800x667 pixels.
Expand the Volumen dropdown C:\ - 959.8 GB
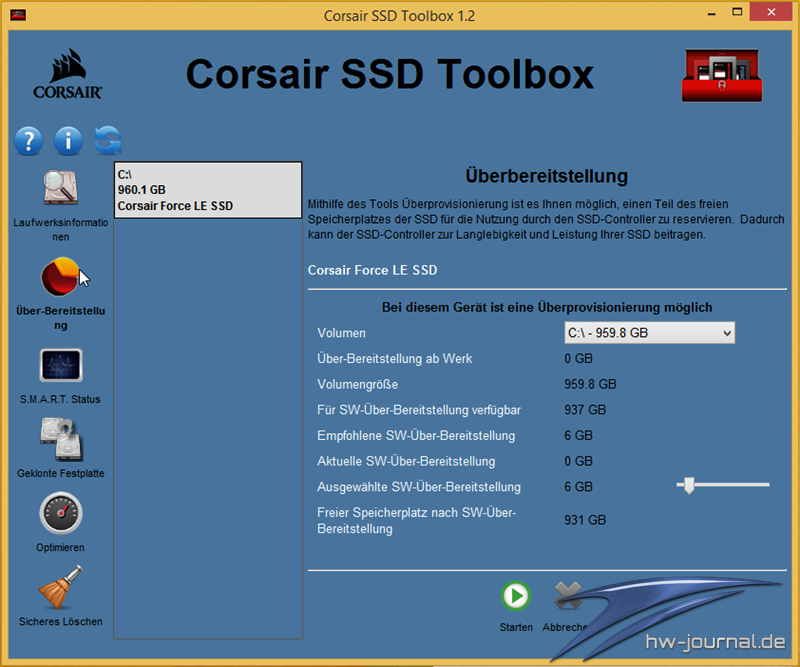(649, 333)
